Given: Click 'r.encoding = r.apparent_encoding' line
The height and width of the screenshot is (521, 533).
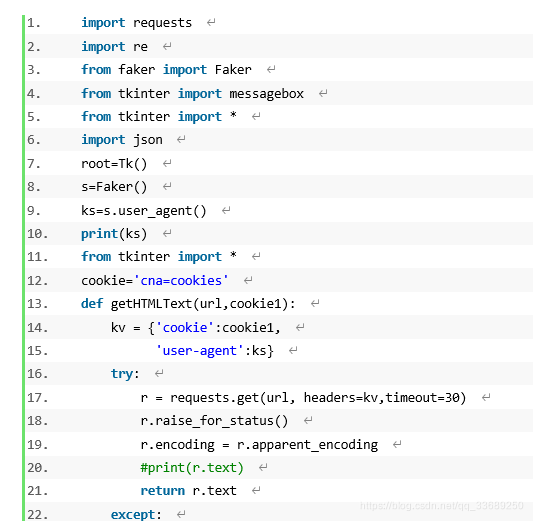Looking at the screenshot, I should pos(259,445).
